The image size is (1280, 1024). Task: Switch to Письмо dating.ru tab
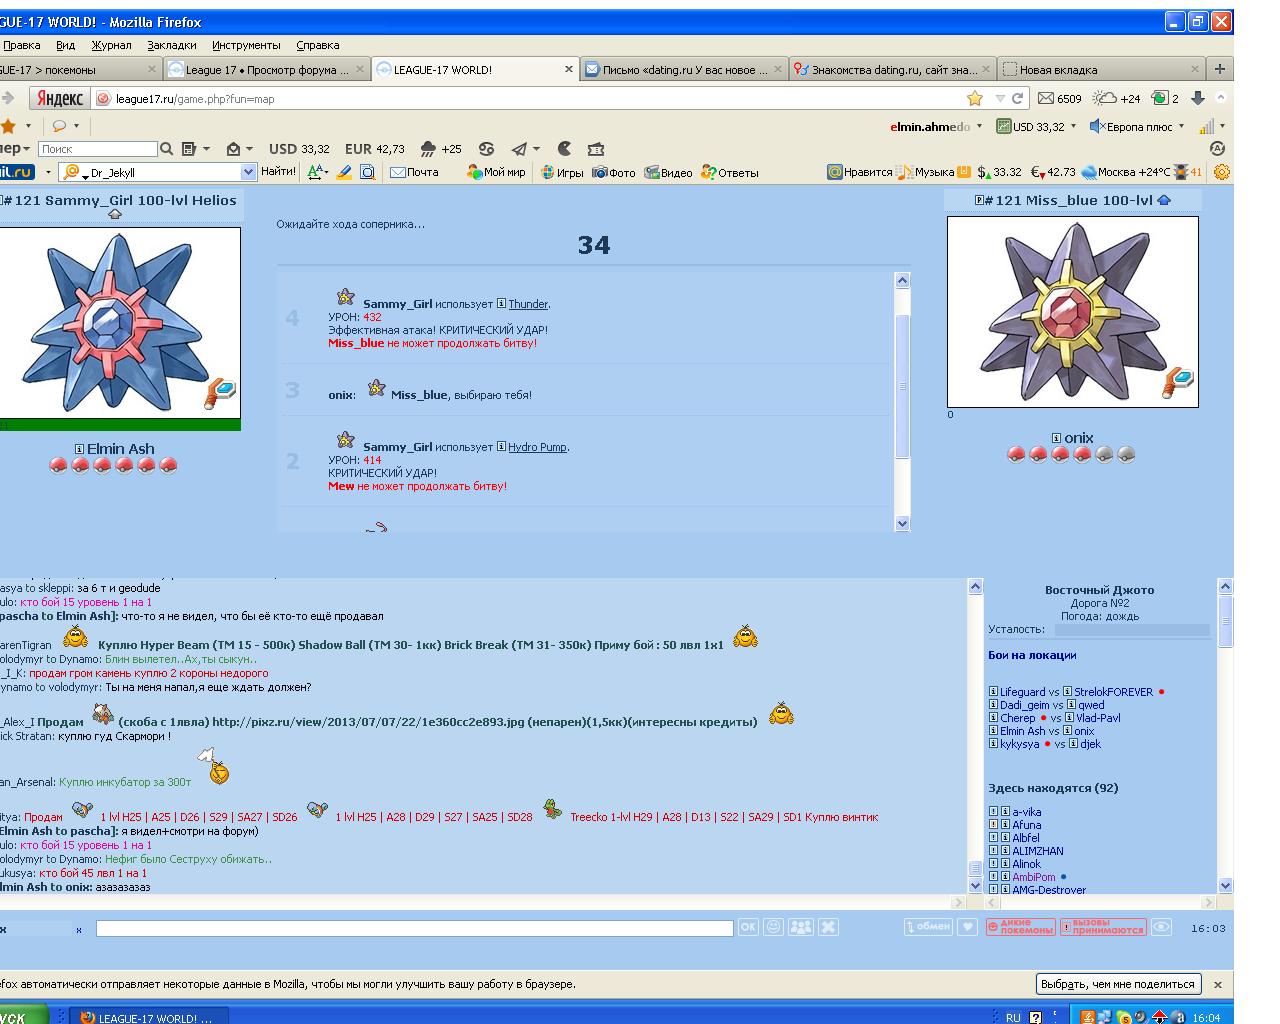tap(684, 70)
